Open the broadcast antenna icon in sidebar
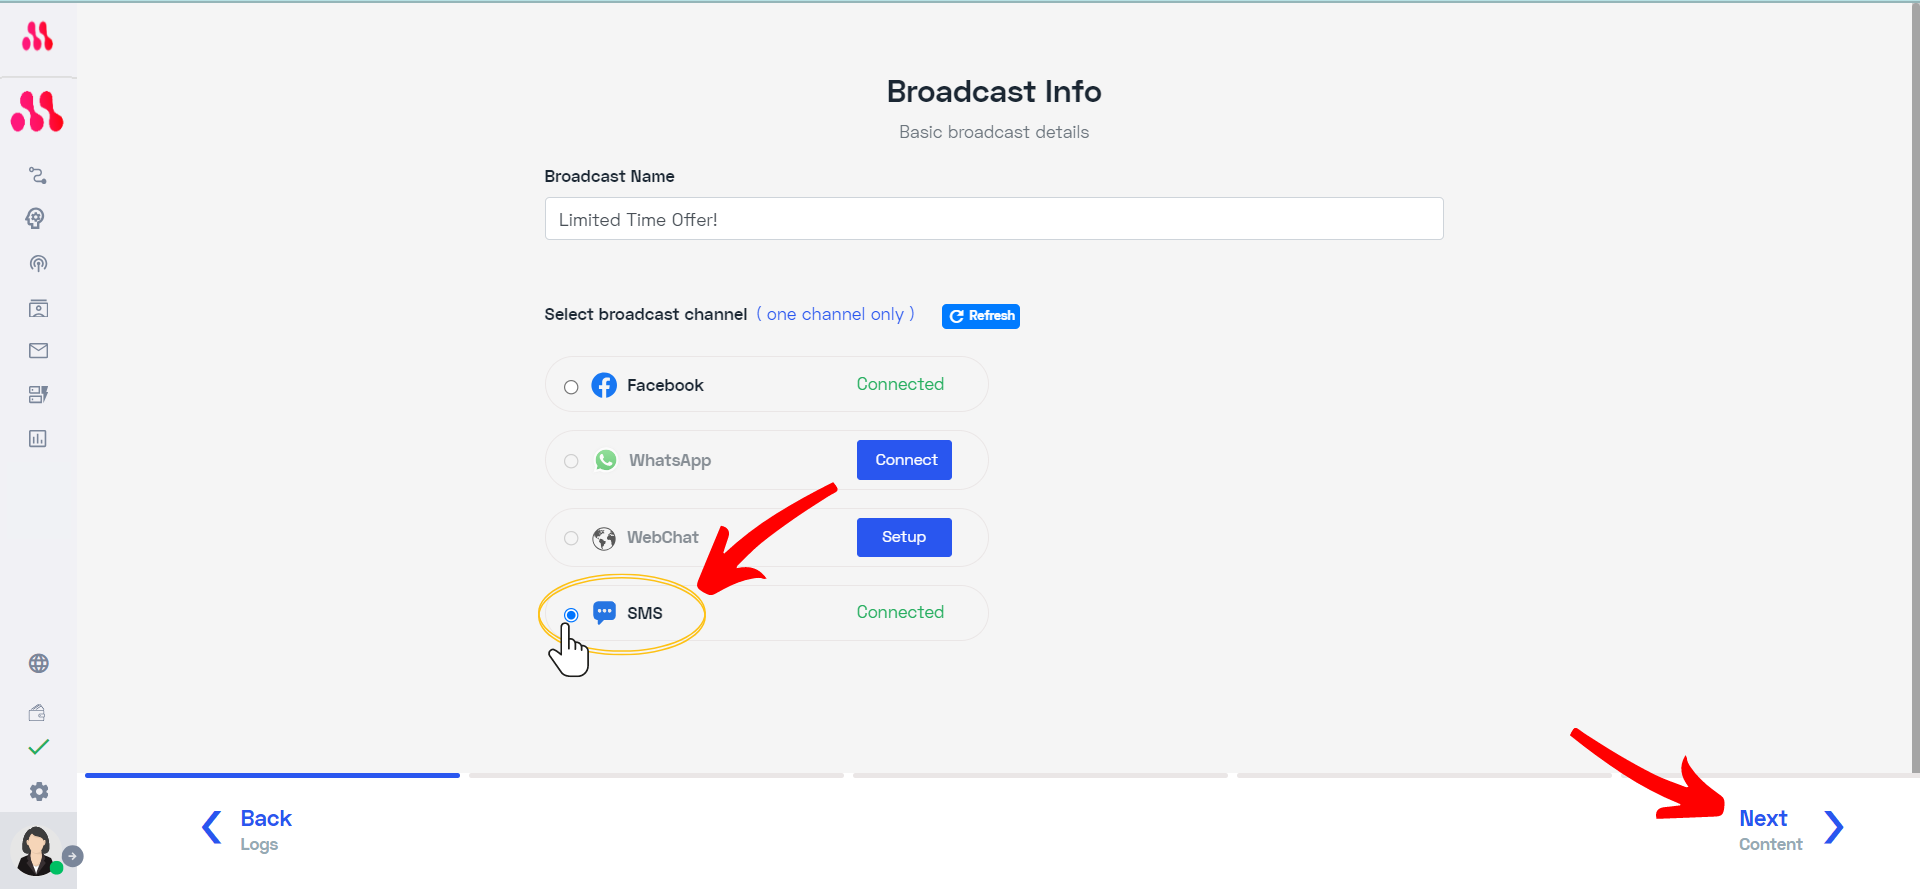 (x=38, y=263)
